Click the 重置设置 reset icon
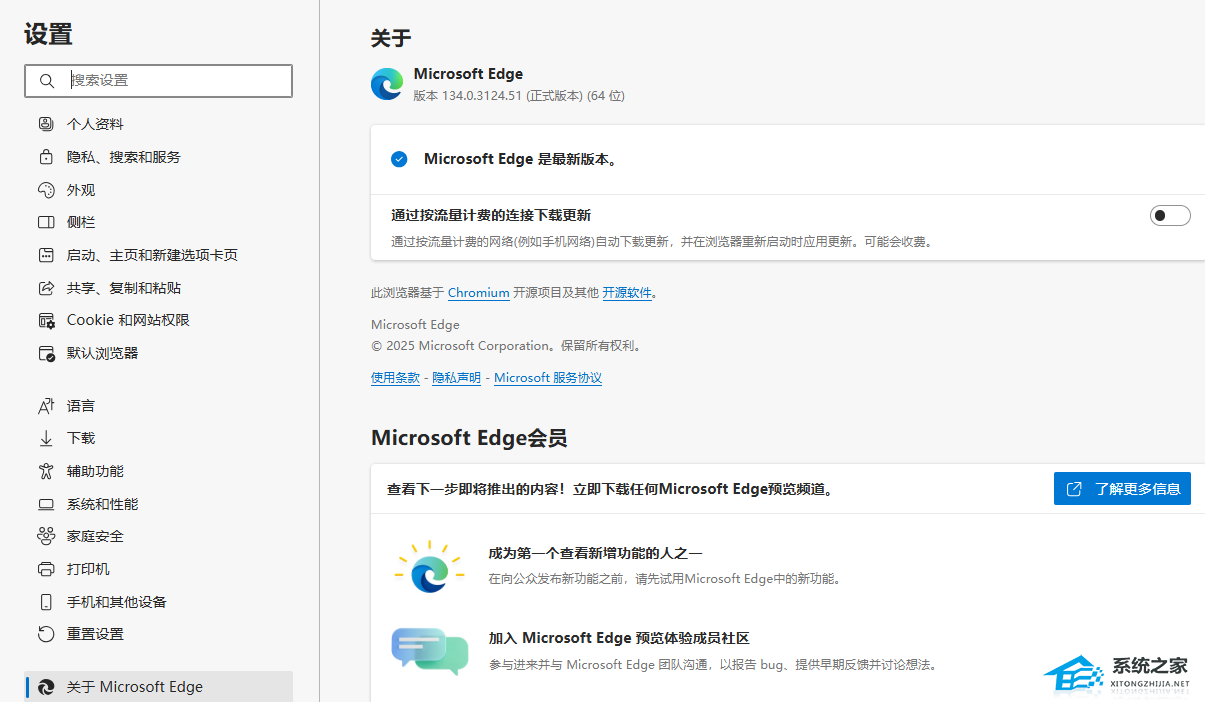The height and width of the screenshot is (702, 1205). [46, 634]
